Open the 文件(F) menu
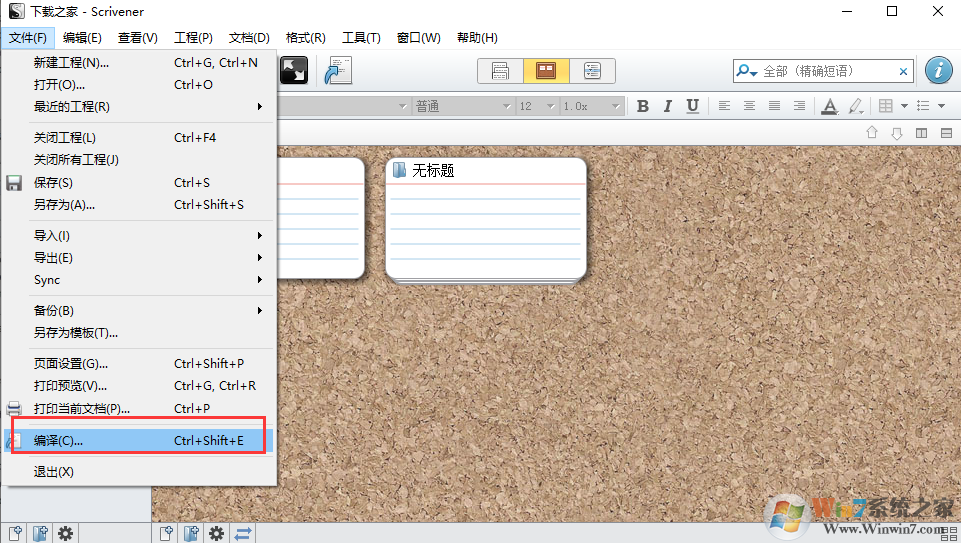The image size is (961, 543). pos(28,38)
